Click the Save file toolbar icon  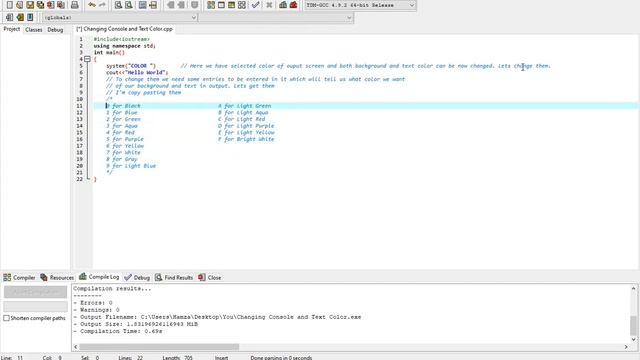click(30, 5)
